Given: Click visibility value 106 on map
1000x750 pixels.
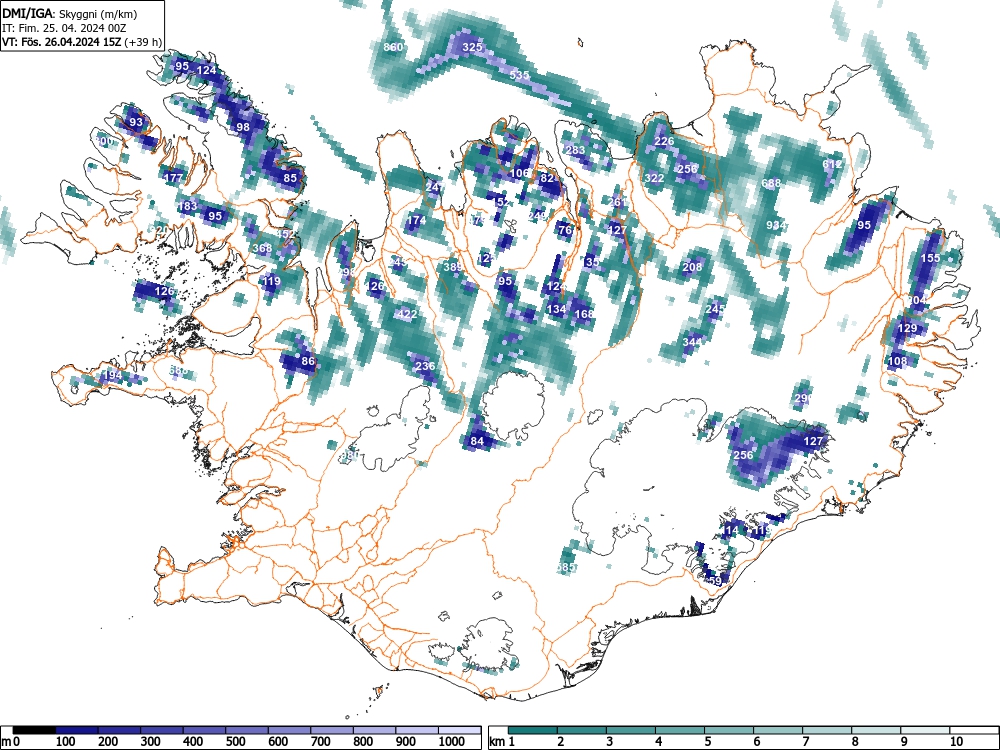Looking at the screenshot, I should (x=519, y=173).
